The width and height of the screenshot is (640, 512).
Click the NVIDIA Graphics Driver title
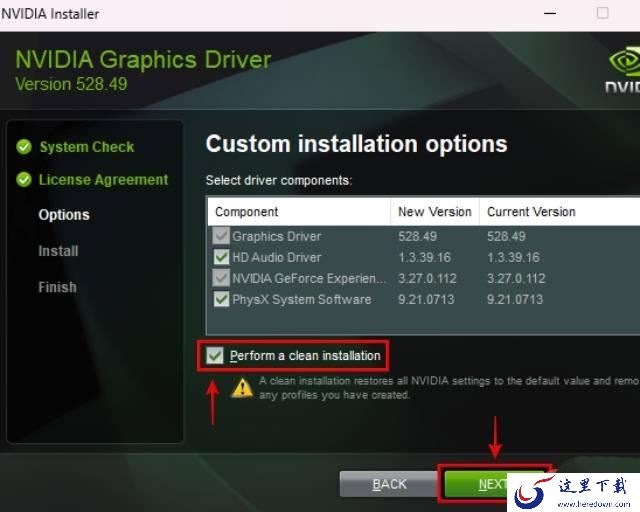[x=143, y=60]
